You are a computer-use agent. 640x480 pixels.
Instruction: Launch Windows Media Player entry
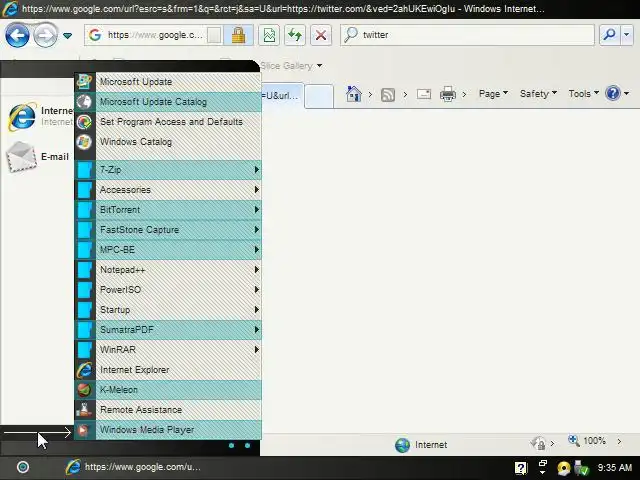point(168,429)
